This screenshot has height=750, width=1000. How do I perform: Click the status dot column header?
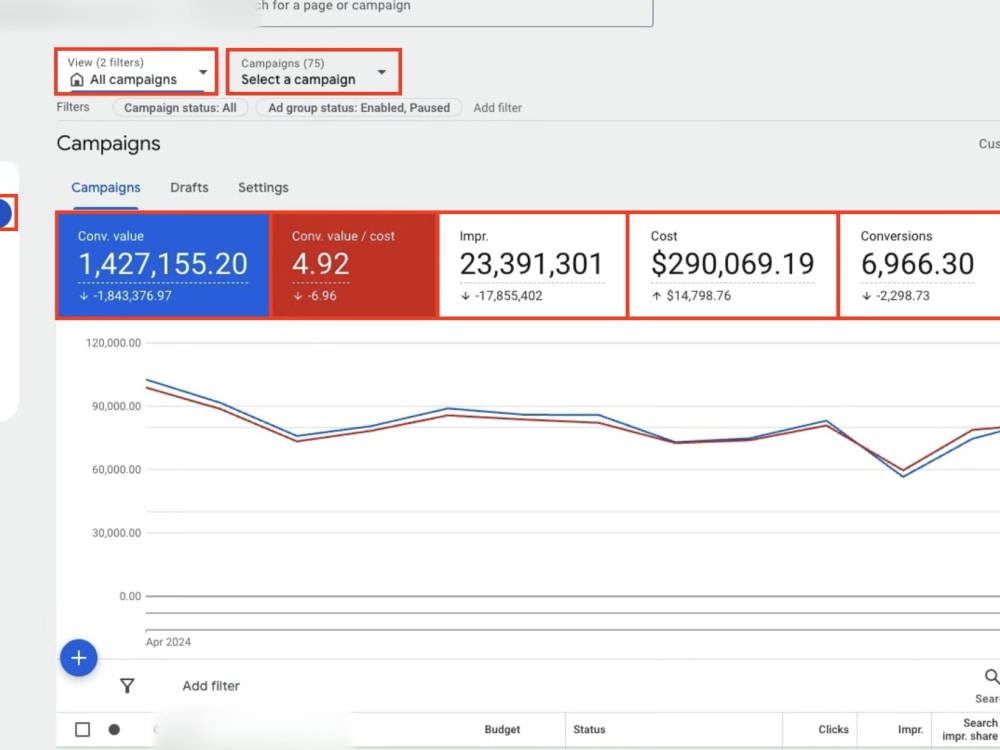coord(114,730)
